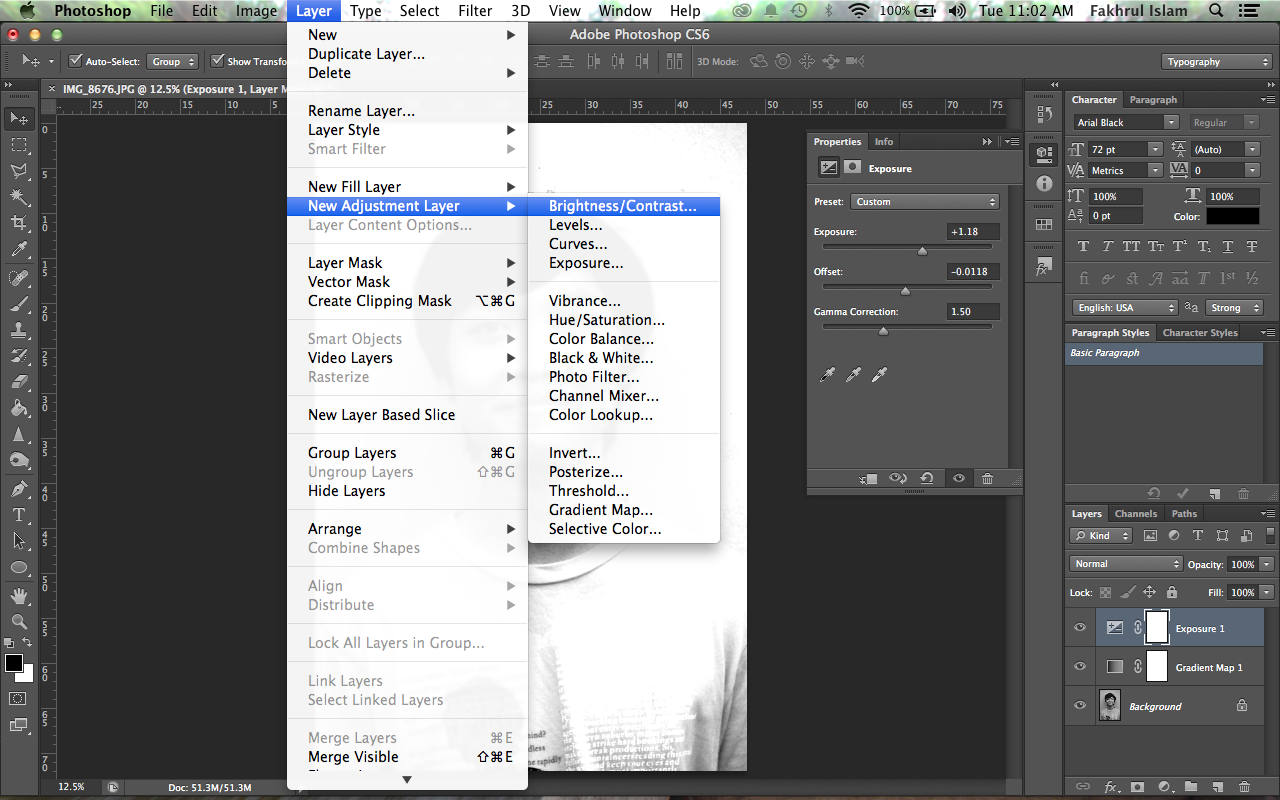Open Normal blend mode dropdown
This screenshot has height=800, width=1280.
click(1126, 564)
